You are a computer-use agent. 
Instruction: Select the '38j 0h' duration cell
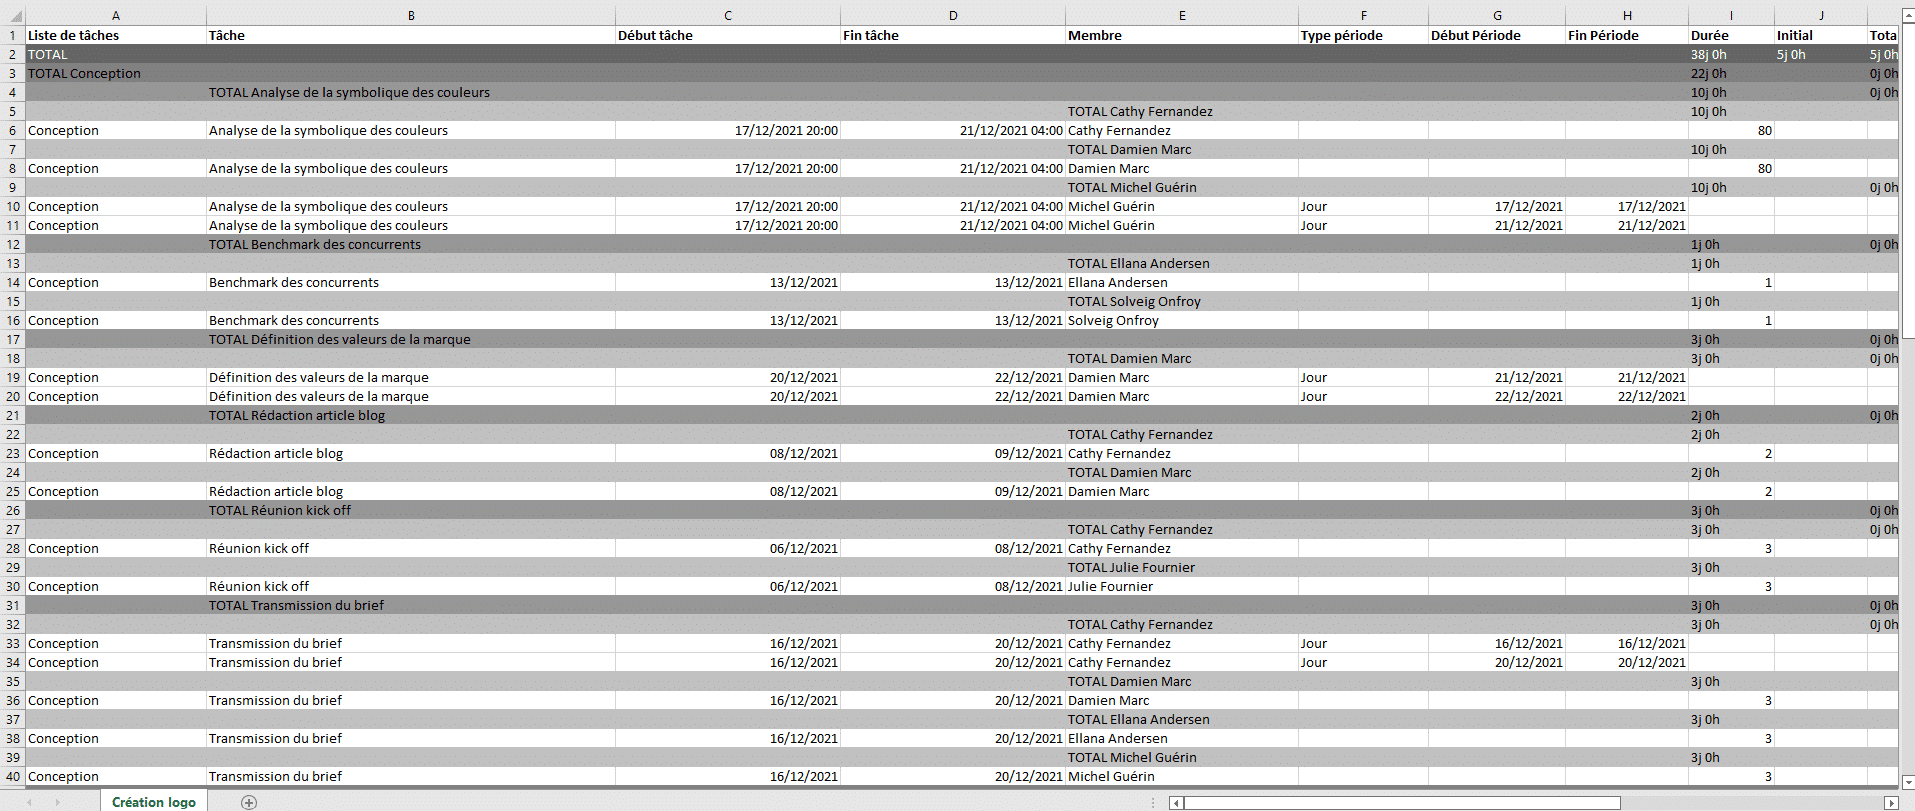click(x=1732, y=54)
